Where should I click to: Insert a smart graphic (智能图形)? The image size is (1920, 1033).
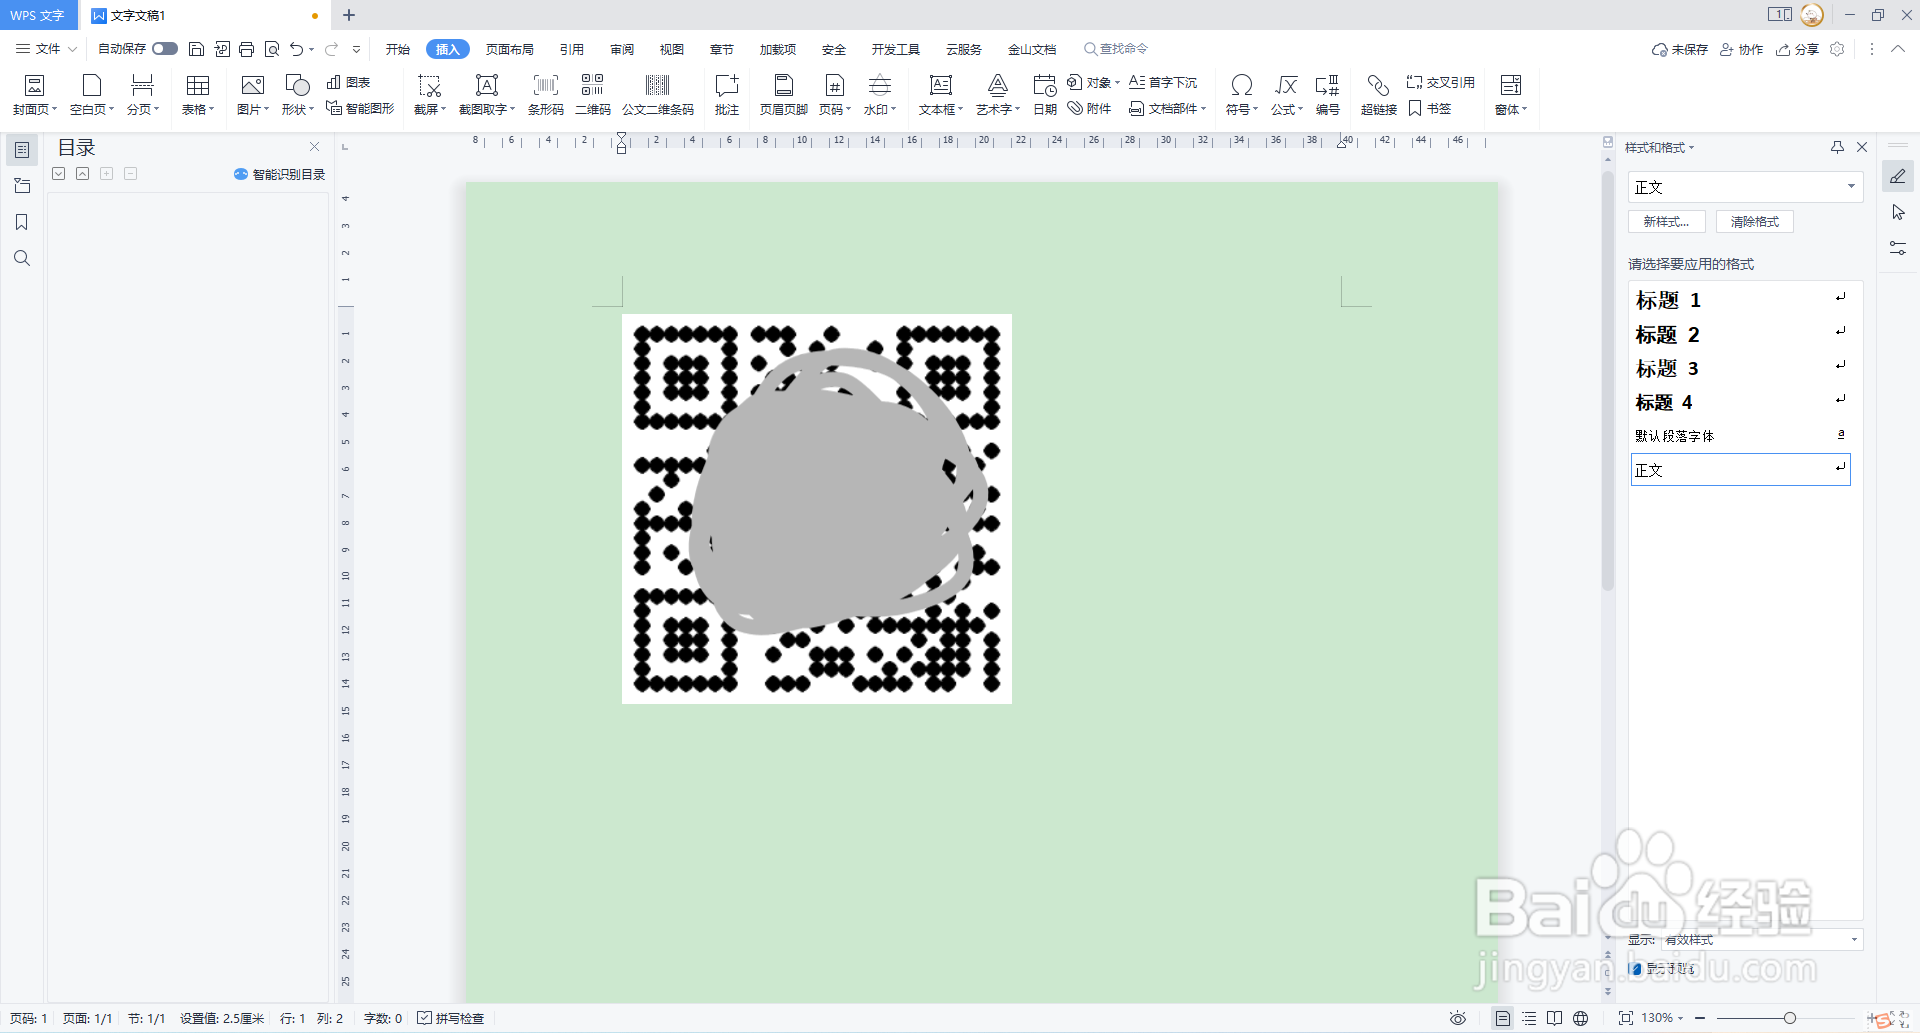tap(360, 108)
